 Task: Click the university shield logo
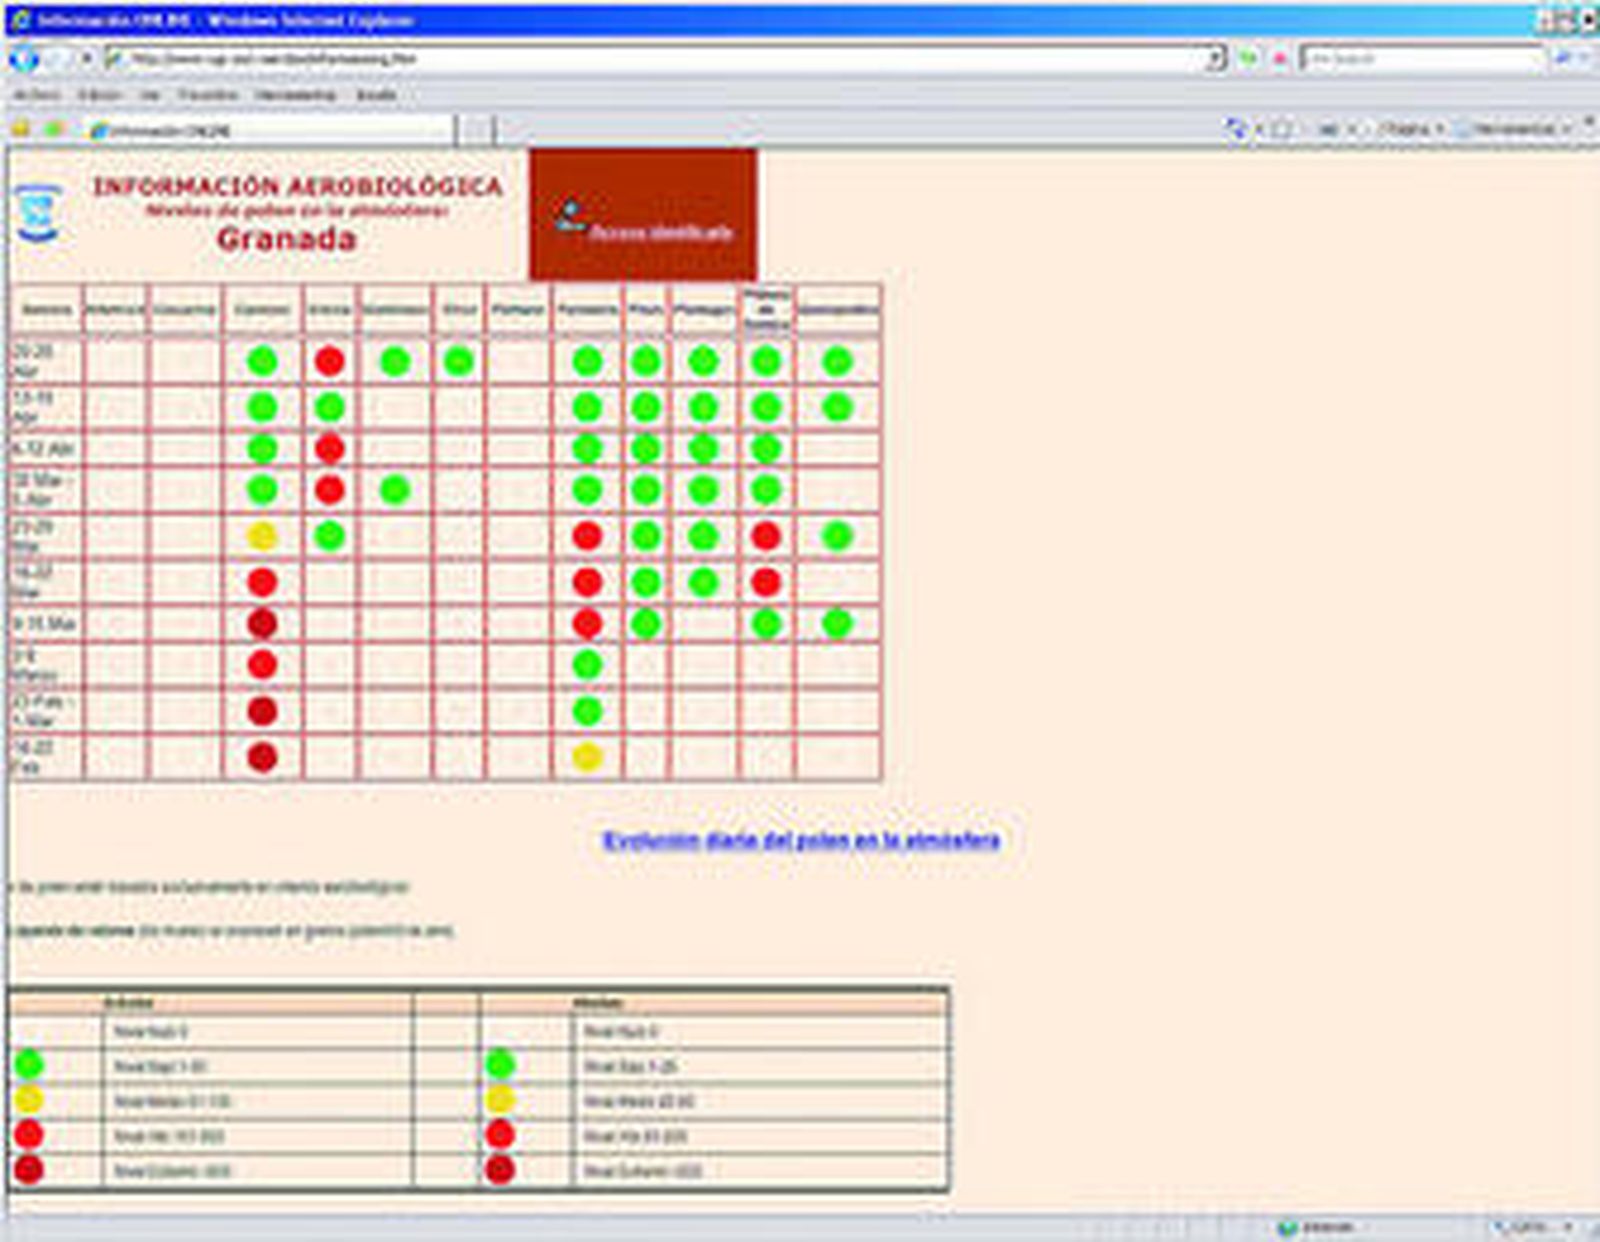[39, 212]
